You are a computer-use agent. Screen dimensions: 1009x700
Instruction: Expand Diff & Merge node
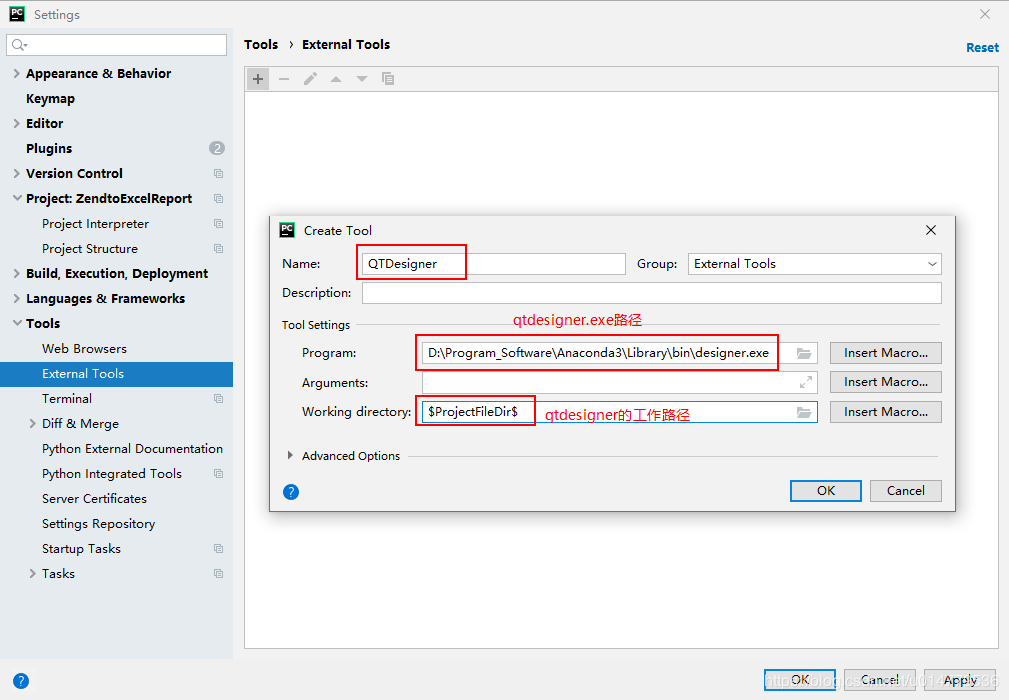point(32,424)
